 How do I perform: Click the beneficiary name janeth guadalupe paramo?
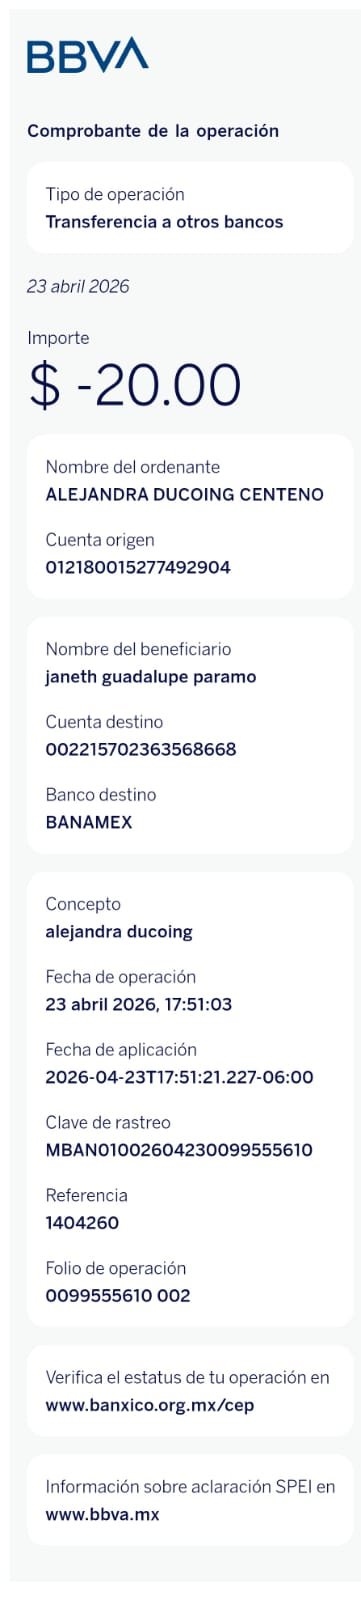[x=151, y=677]
